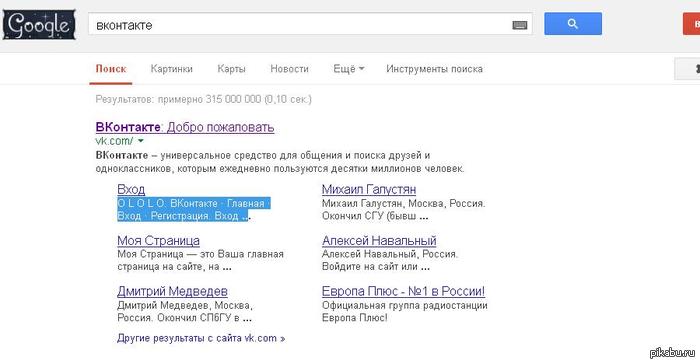Click the ВКонтакте – универсальное средство snippet text
The height and width of the screenshot is (364, 700).
(280, 162)
